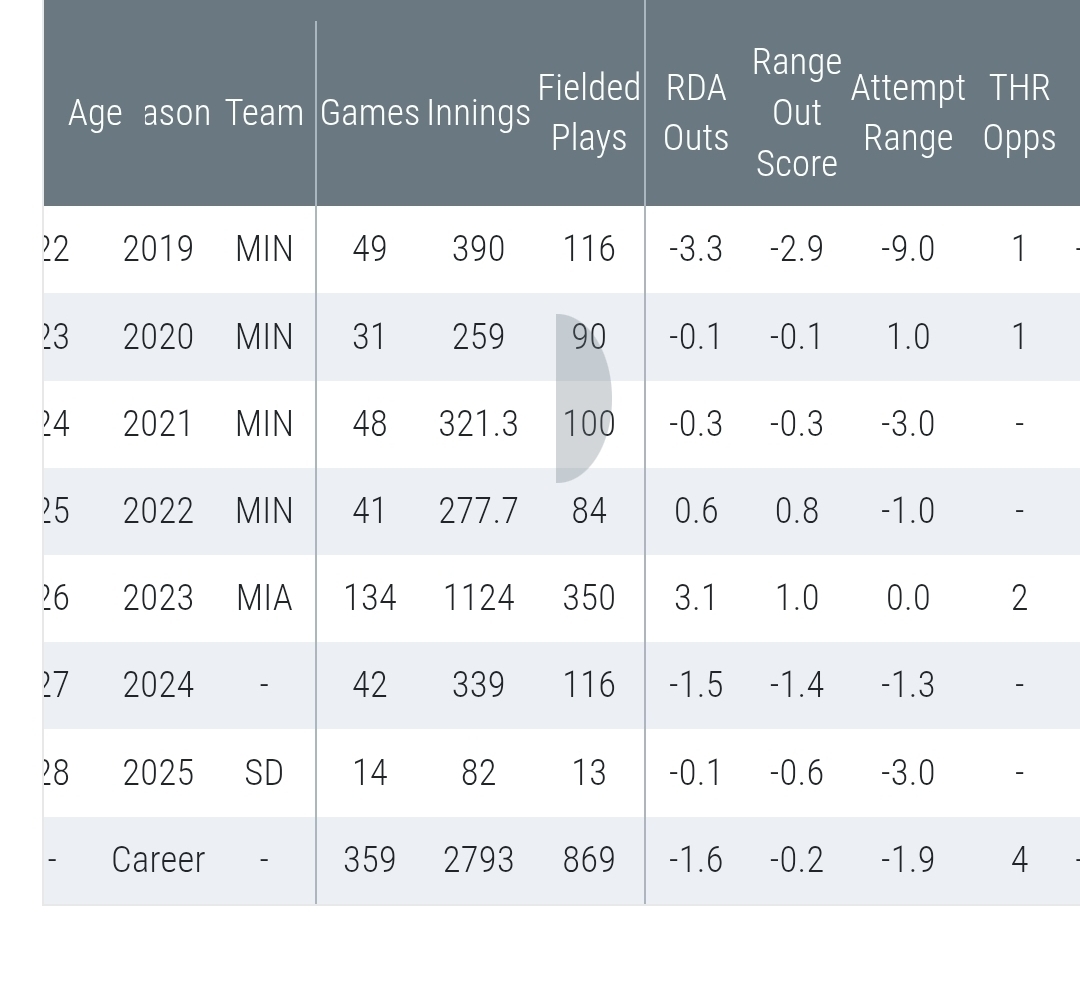Screen dimensions: 1080x985
Task: Click the 350 fielded plays value
Action: pyautogui.click(x=589, y=598)
